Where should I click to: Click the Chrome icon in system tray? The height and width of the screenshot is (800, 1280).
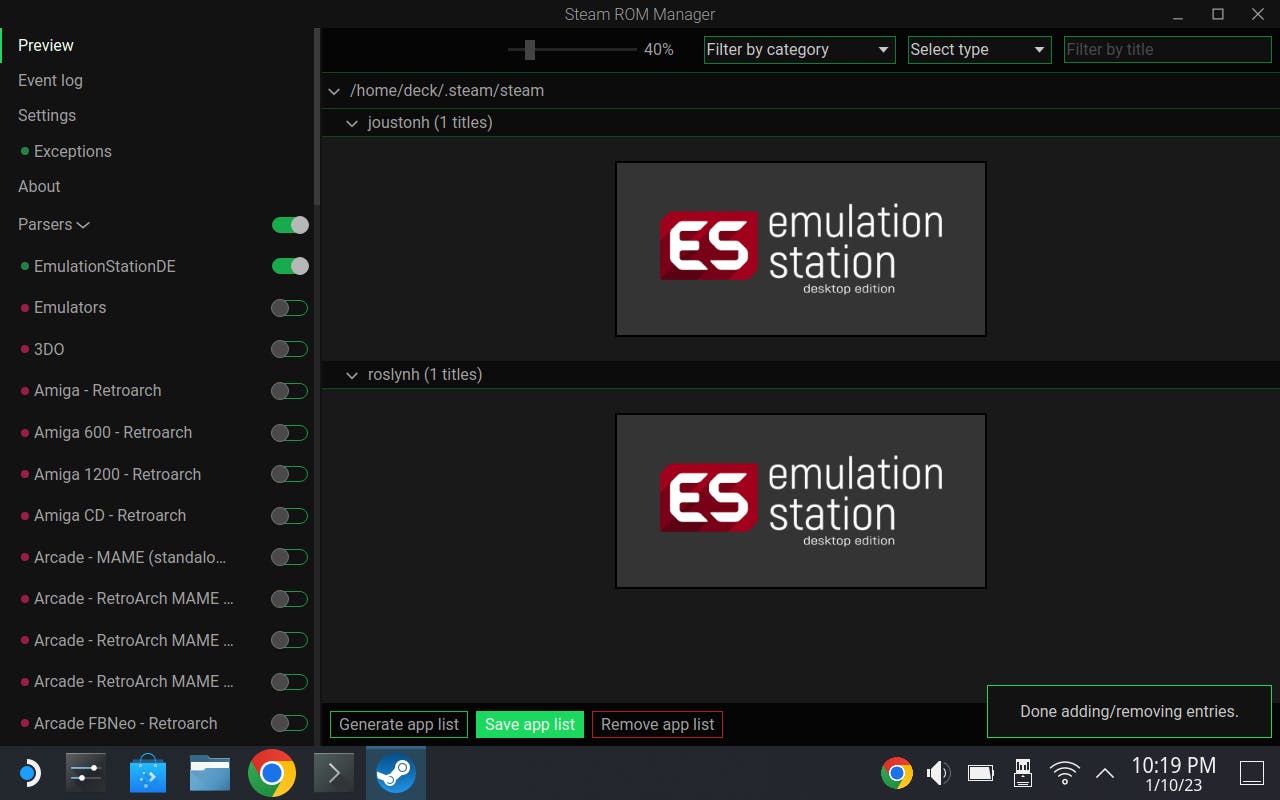(897, 773)
